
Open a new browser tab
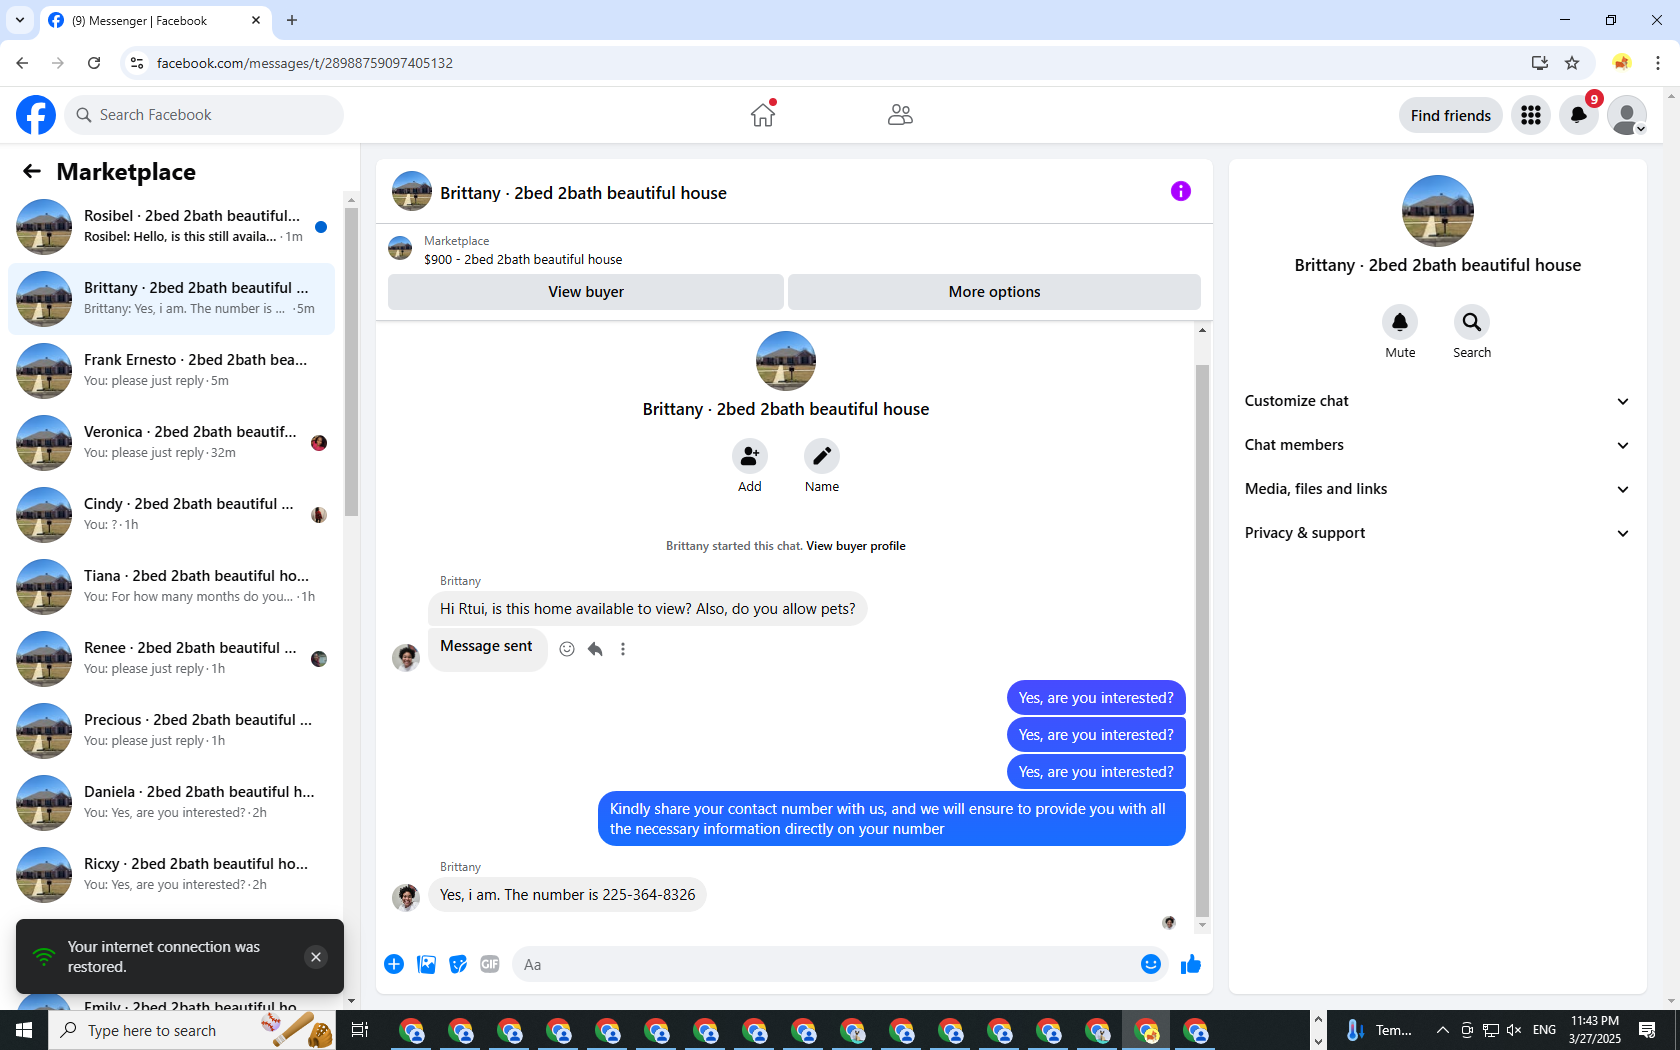point(292,20)
